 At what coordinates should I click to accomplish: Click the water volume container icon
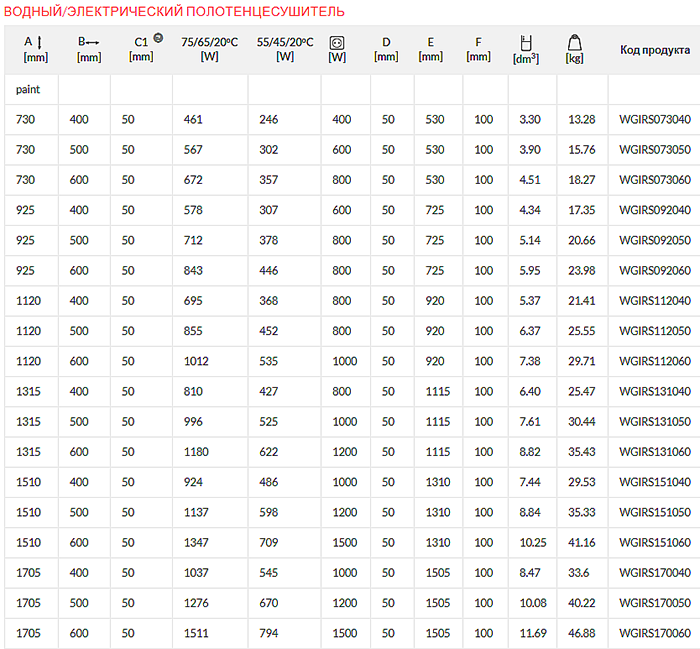(526, 43)
